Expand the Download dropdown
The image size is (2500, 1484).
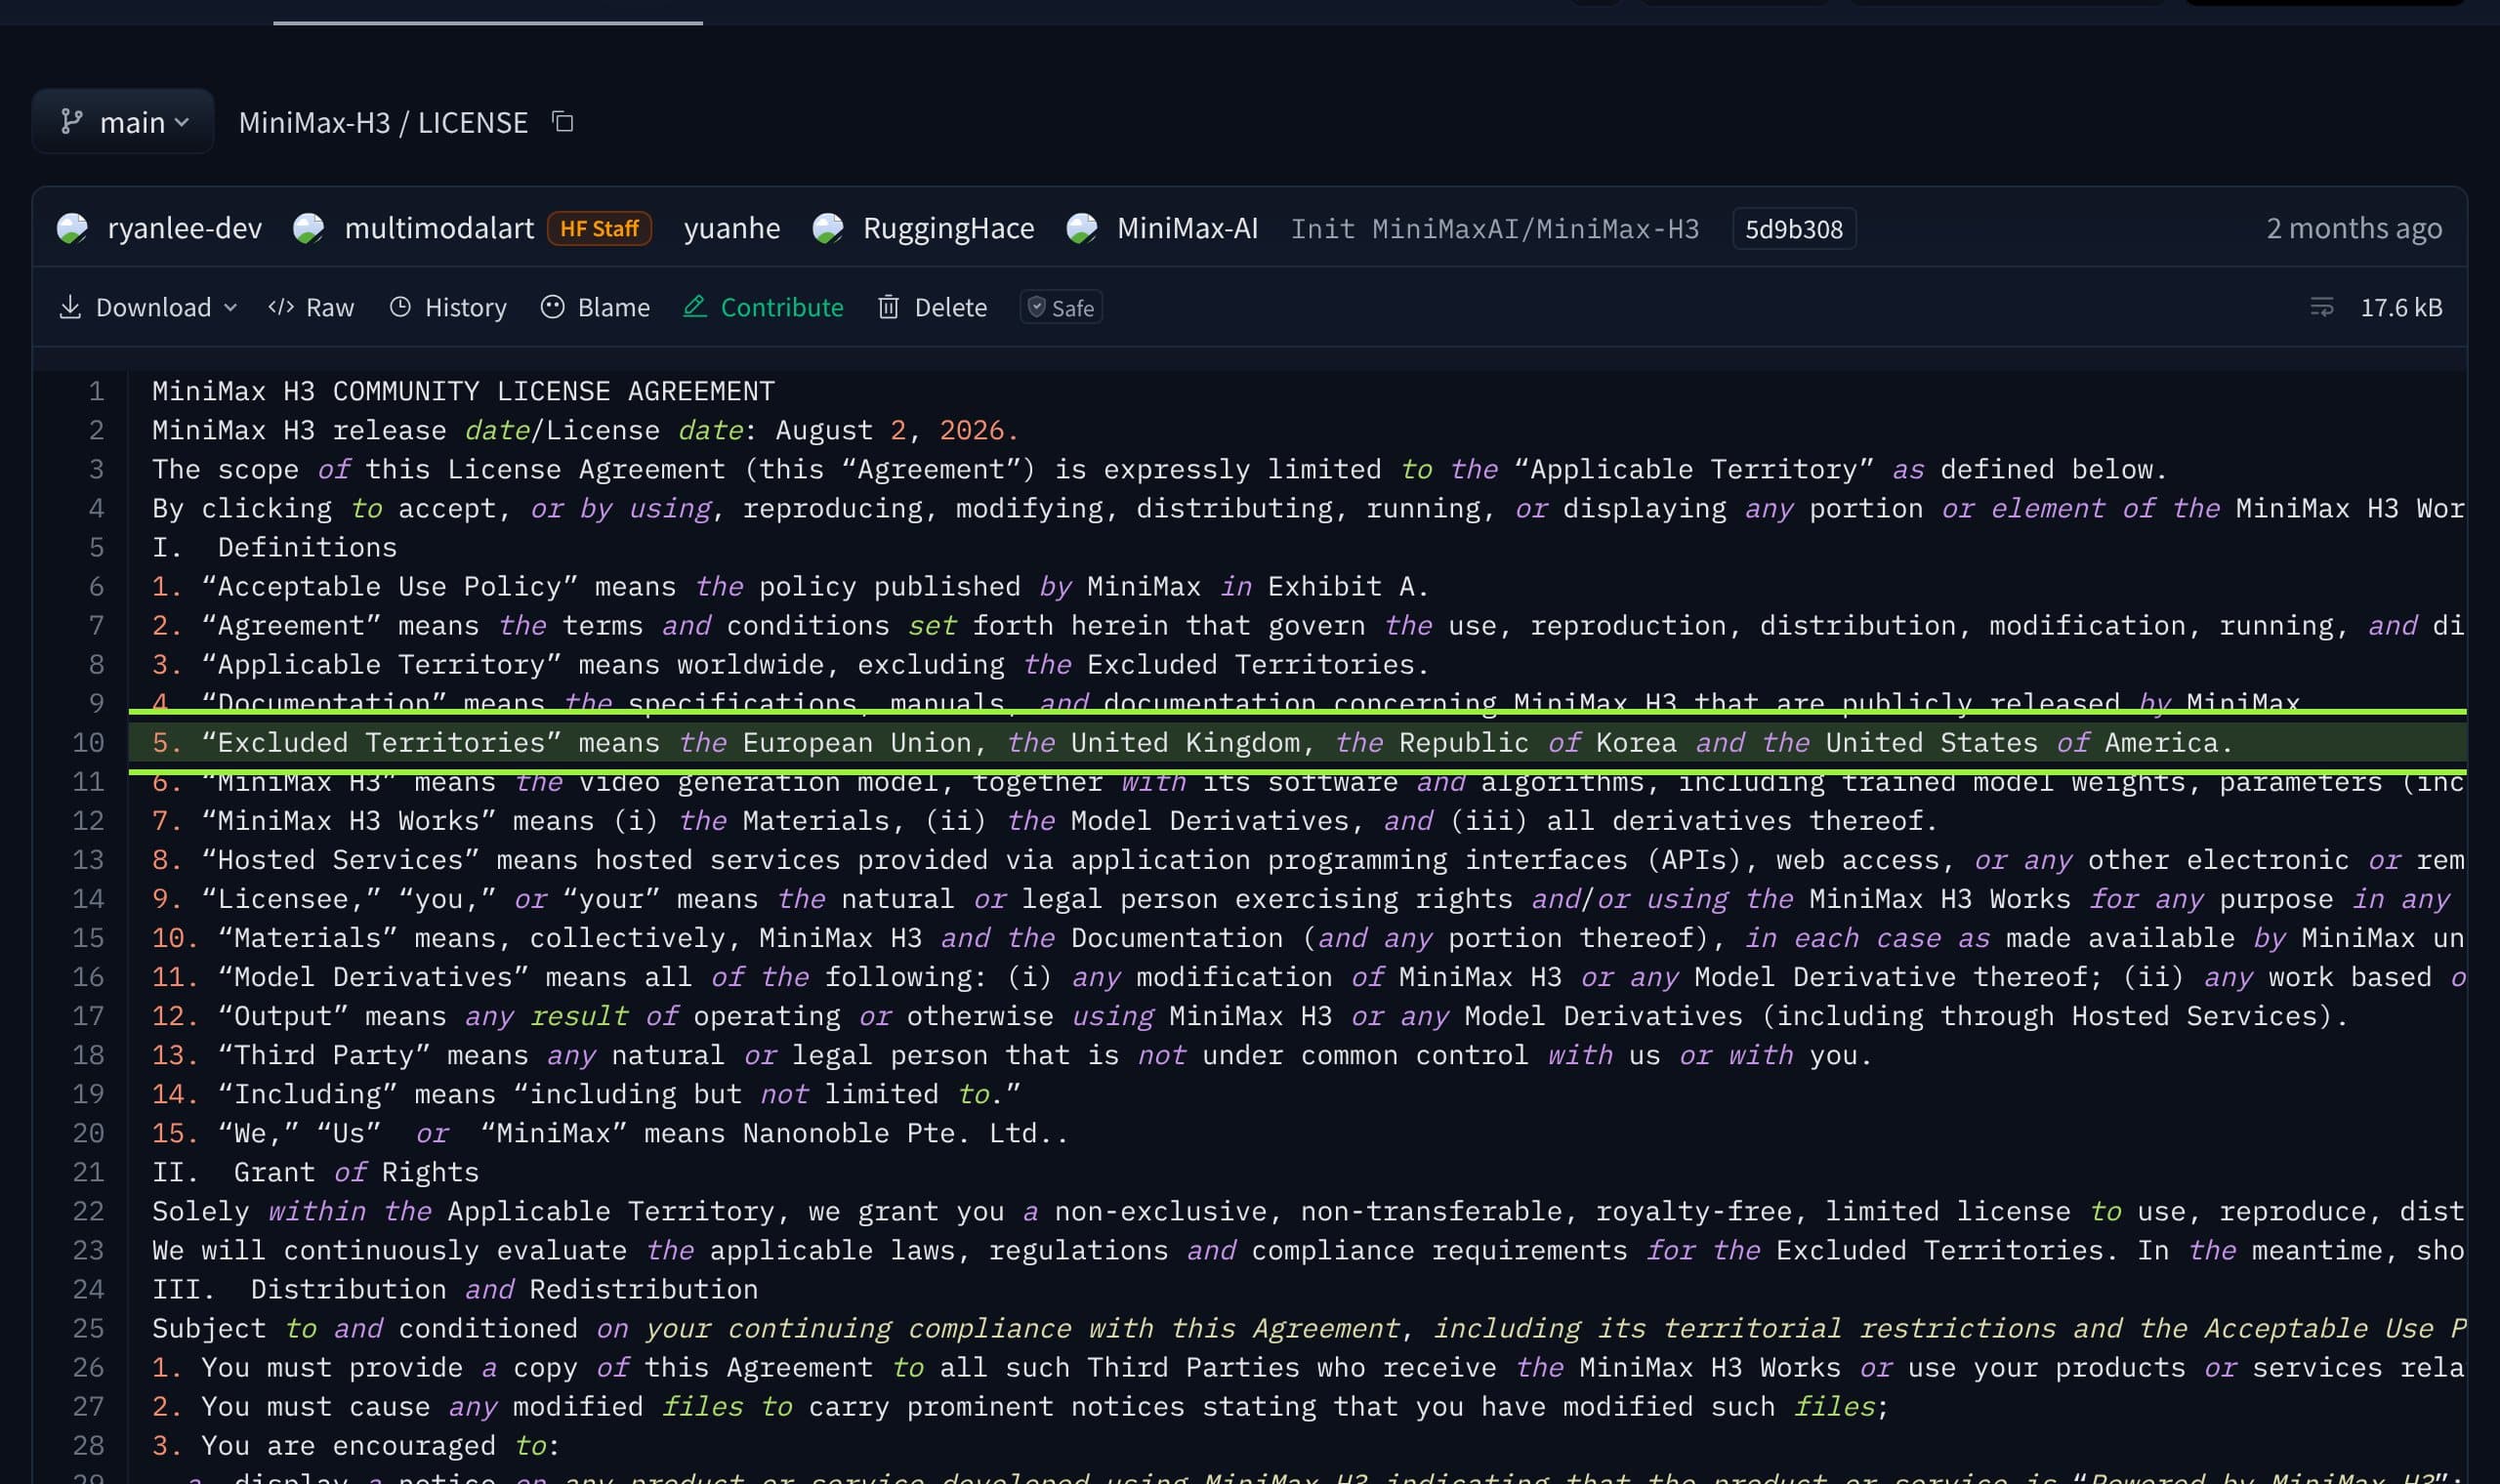(148, 307)
